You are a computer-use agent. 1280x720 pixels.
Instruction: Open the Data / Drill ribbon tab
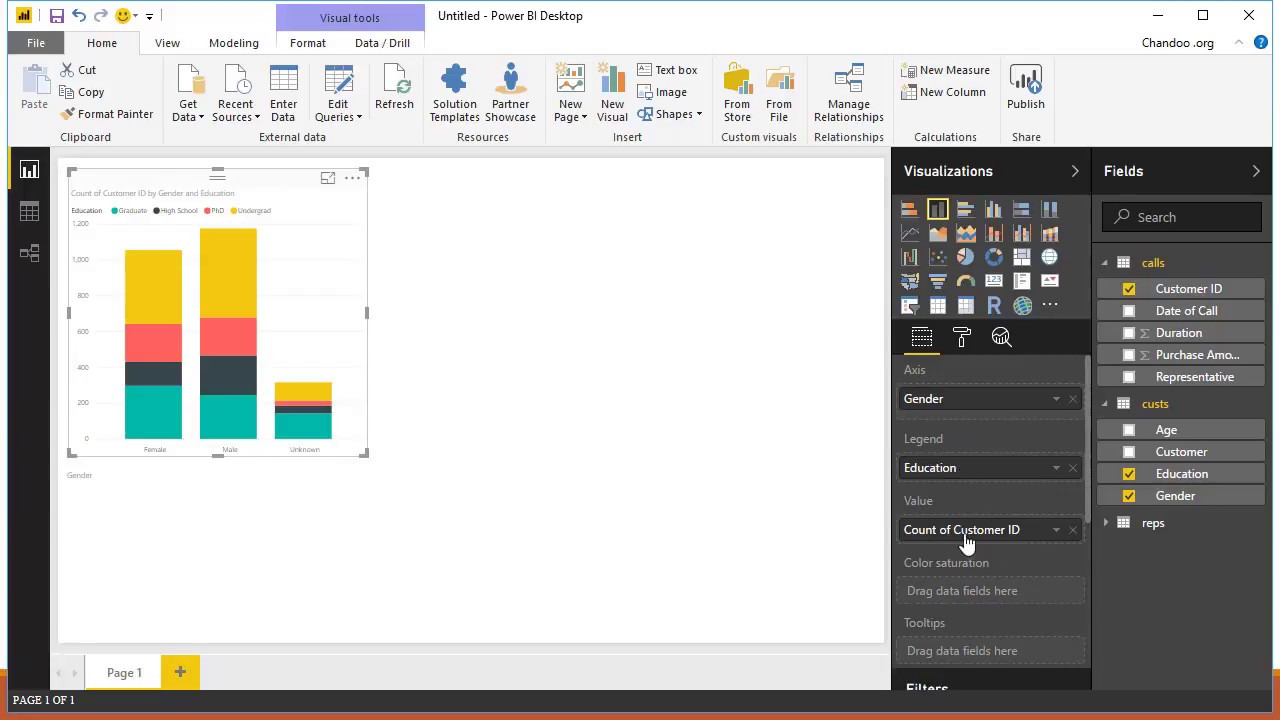382,43
